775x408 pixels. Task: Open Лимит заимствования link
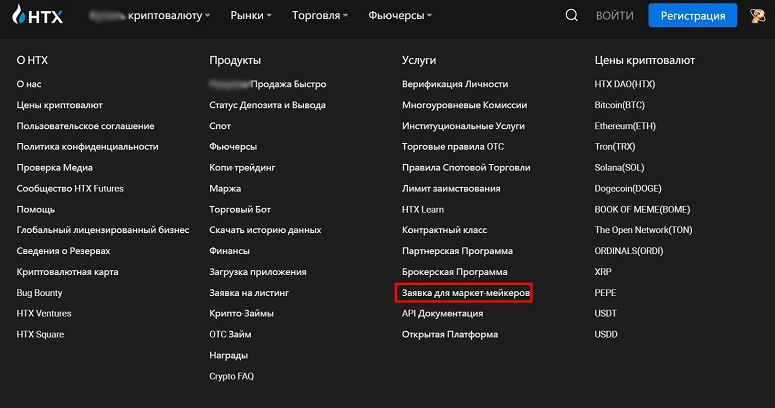[451, 188]
